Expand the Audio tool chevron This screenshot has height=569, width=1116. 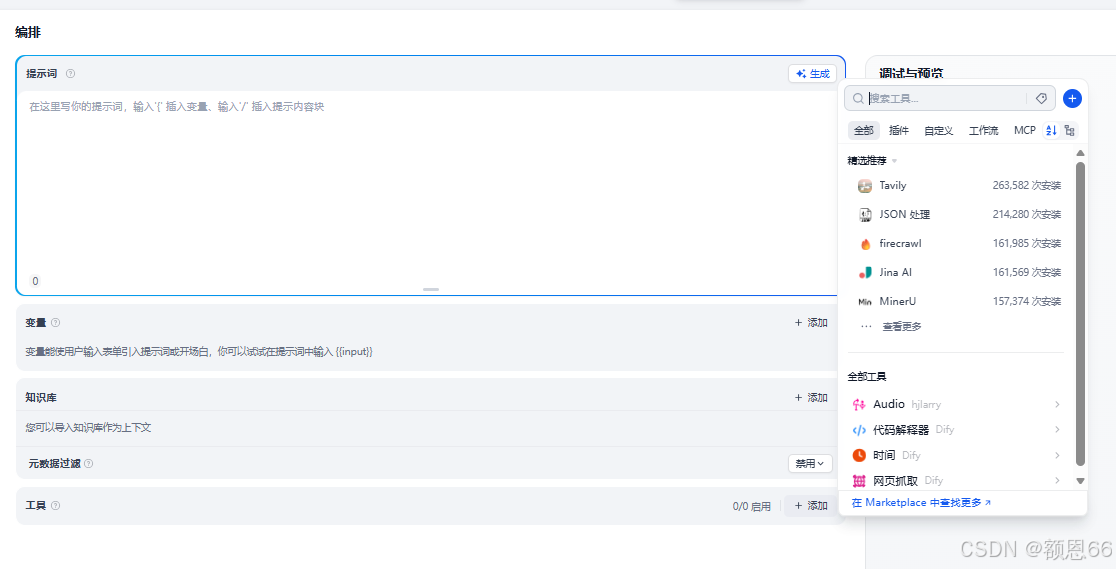click(1058, 404)
